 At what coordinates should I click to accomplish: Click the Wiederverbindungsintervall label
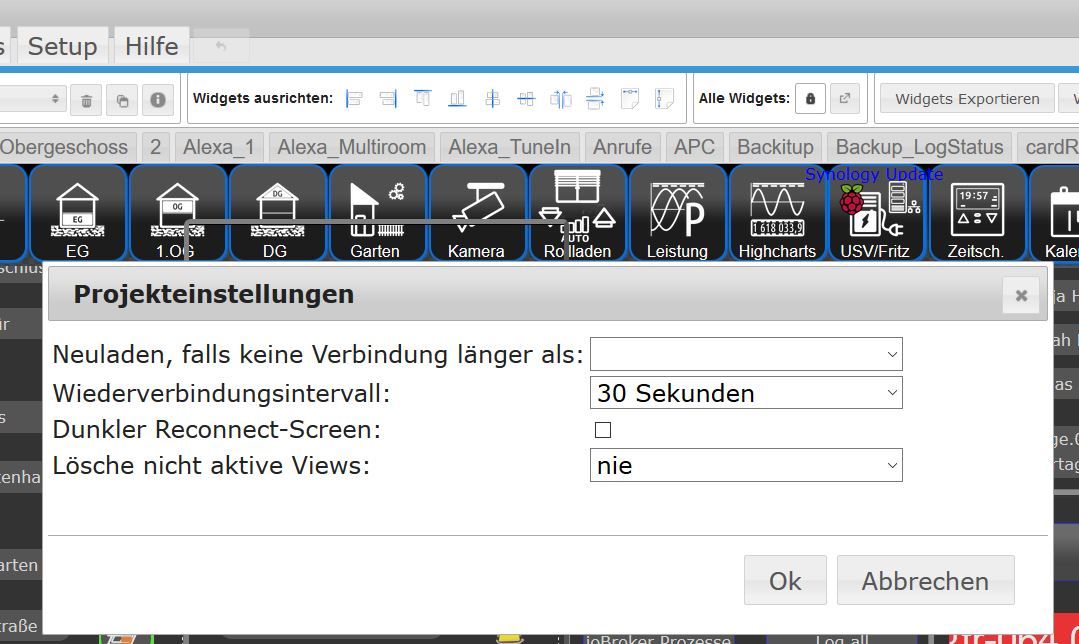tap(222, 394)
